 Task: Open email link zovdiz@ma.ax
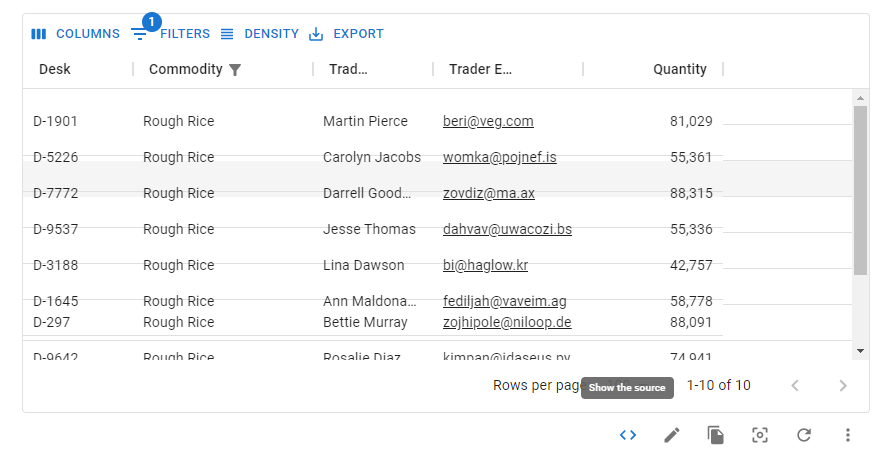coord(489,193)
